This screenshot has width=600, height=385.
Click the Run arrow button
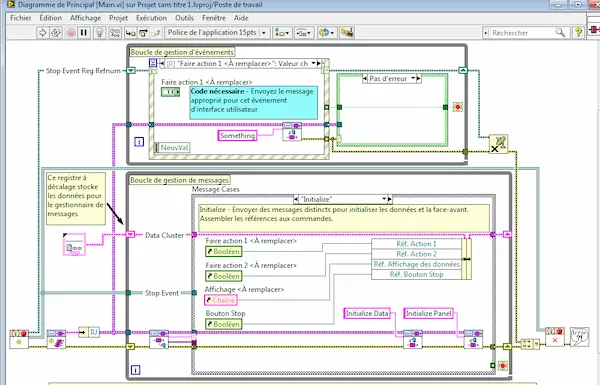pyautogui.click(x=42, y=33)
